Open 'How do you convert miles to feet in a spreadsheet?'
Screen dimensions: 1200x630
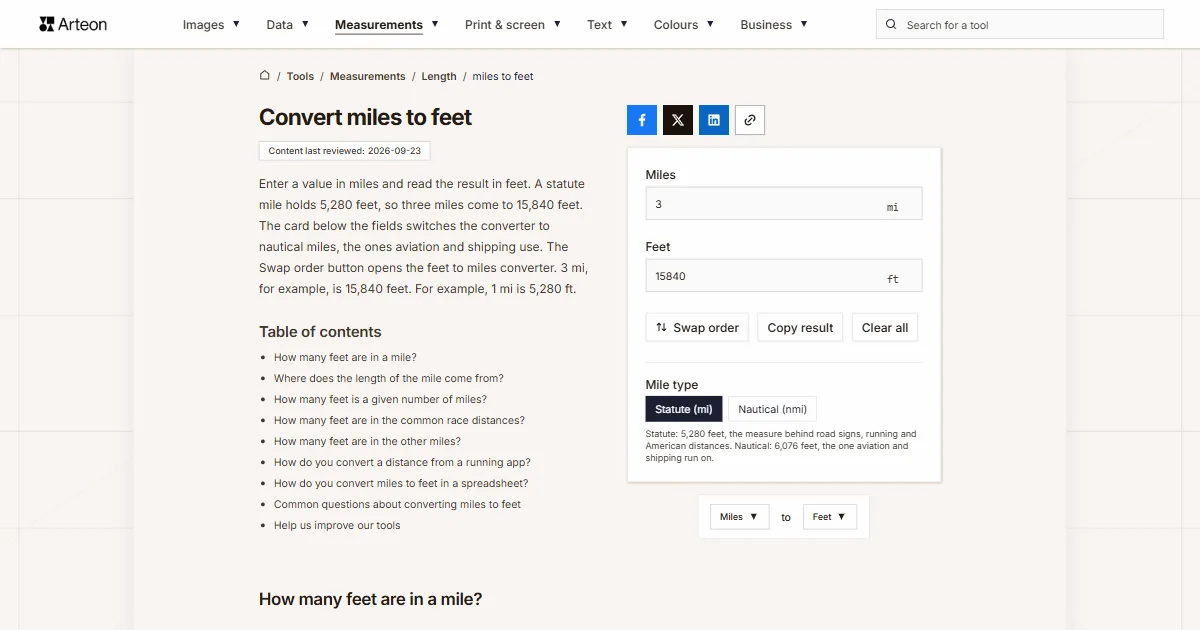tap(401, 483)
